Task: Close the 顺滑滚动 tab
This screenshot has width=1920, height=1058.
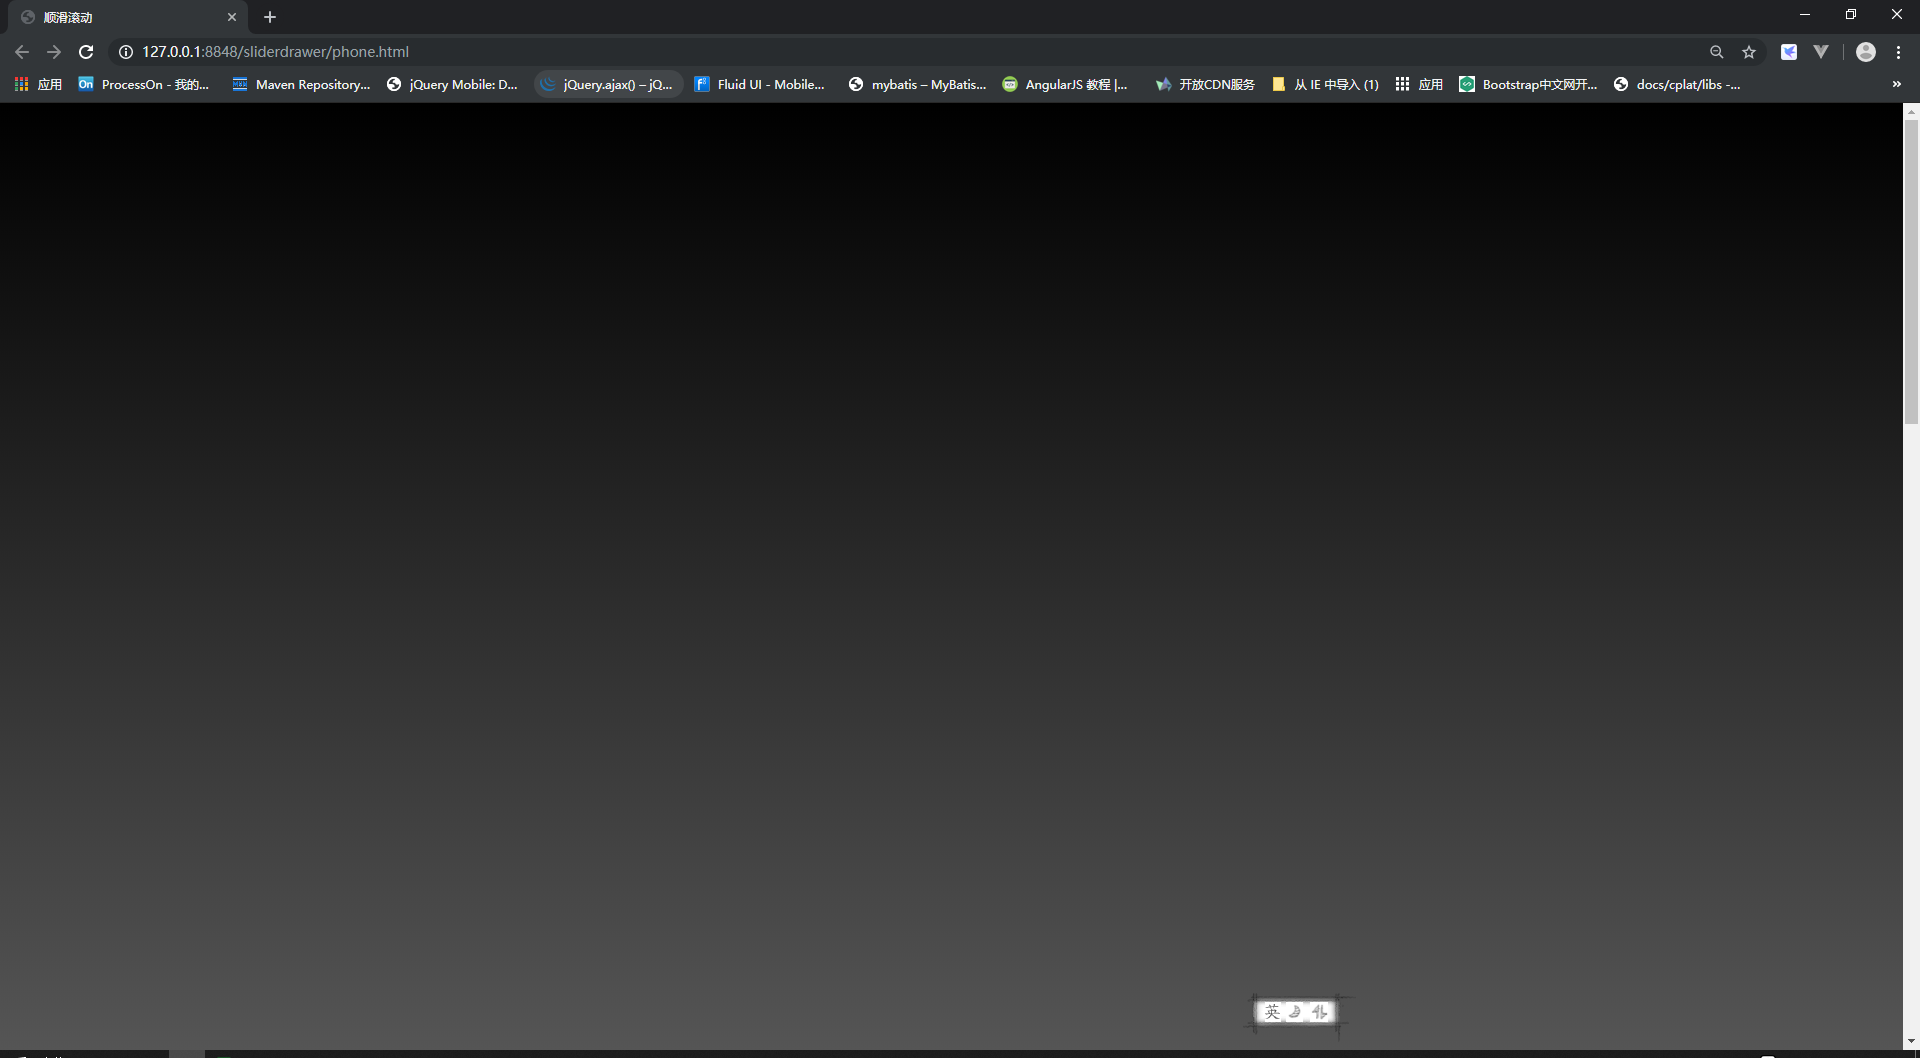Action: (x=232, y=17)
